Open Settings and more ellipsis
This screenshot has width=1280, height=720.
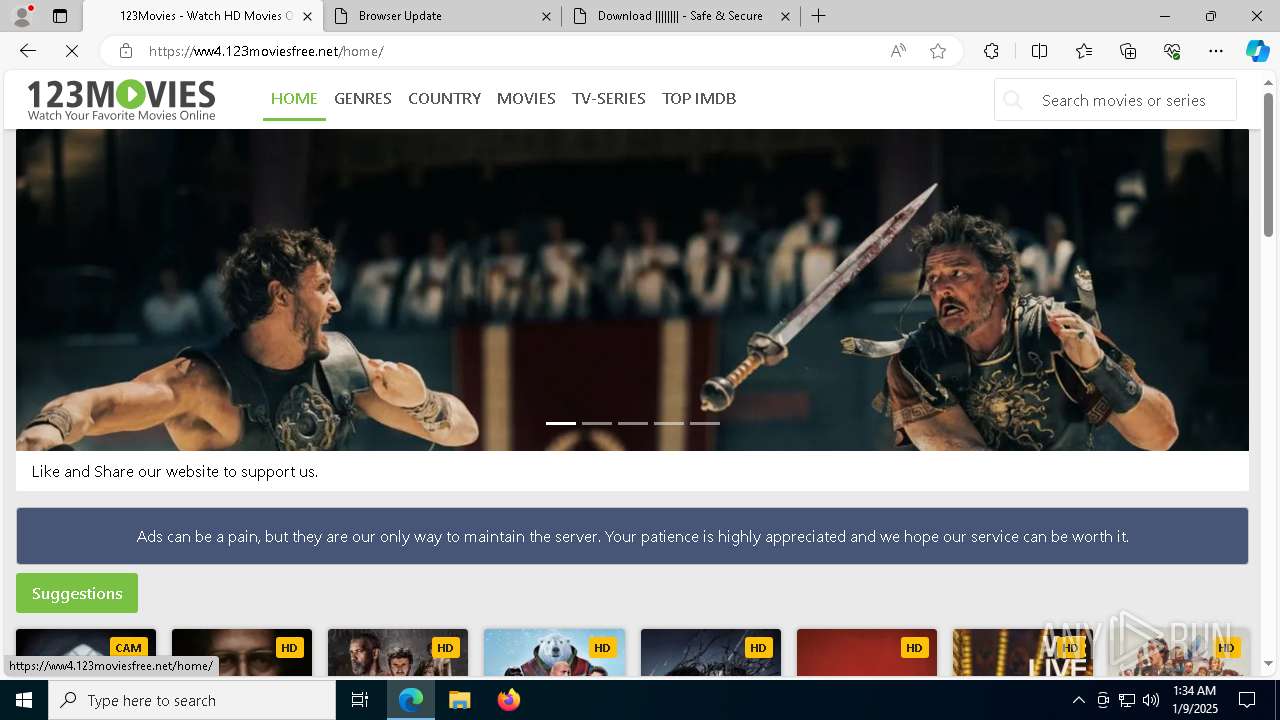[x=1216, y=51]
